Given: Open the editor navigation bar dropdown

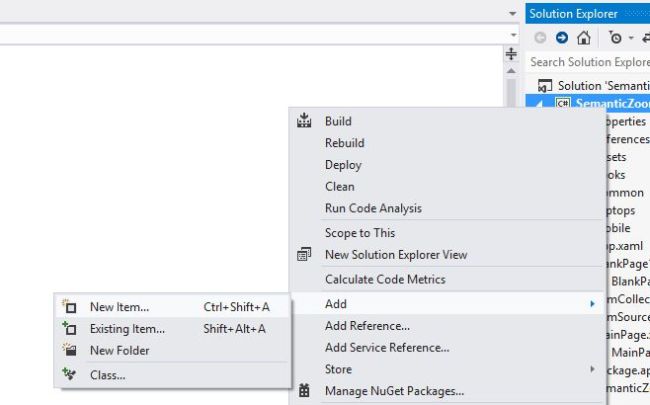Looking at the screenshot, I should point(511,35).
